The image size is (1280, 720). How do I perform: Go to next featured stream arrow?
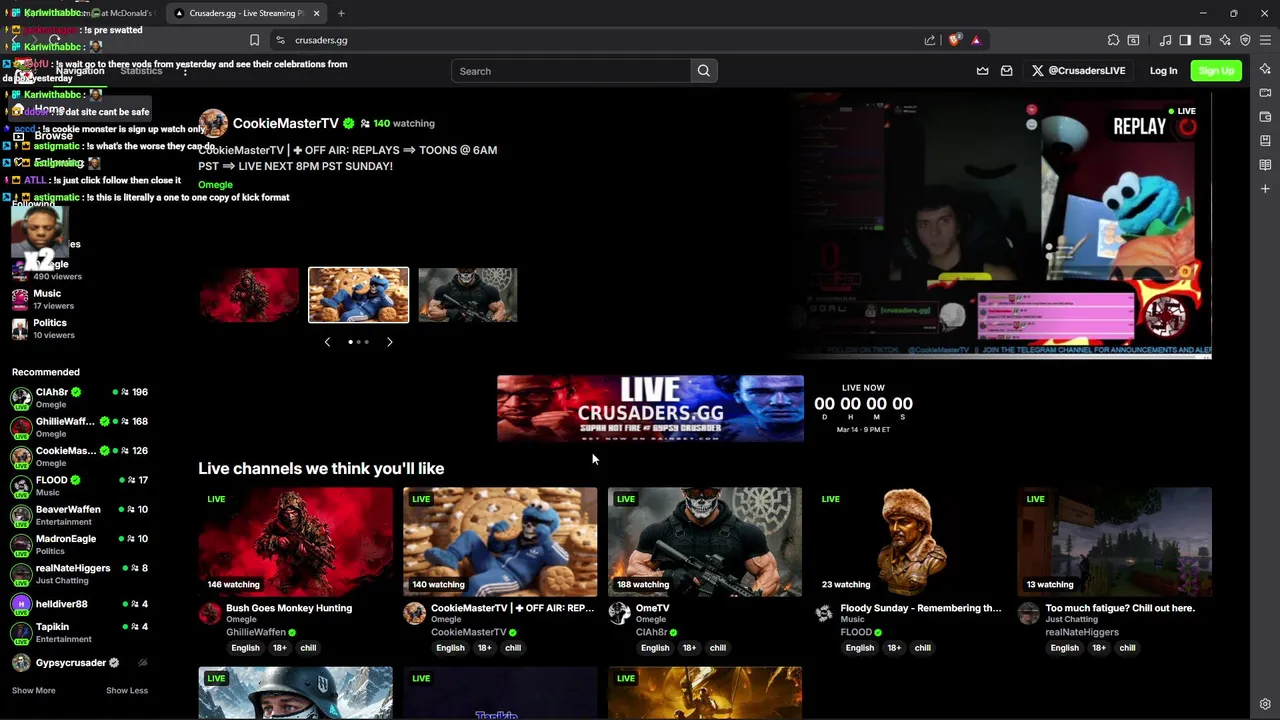point(390,342)
